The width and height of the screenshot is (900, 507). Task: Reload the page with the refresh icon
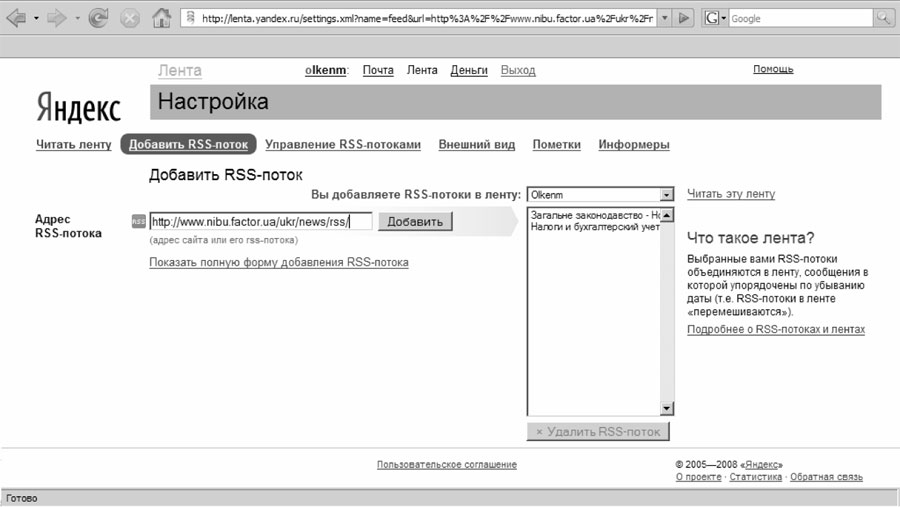click(98, 18)
